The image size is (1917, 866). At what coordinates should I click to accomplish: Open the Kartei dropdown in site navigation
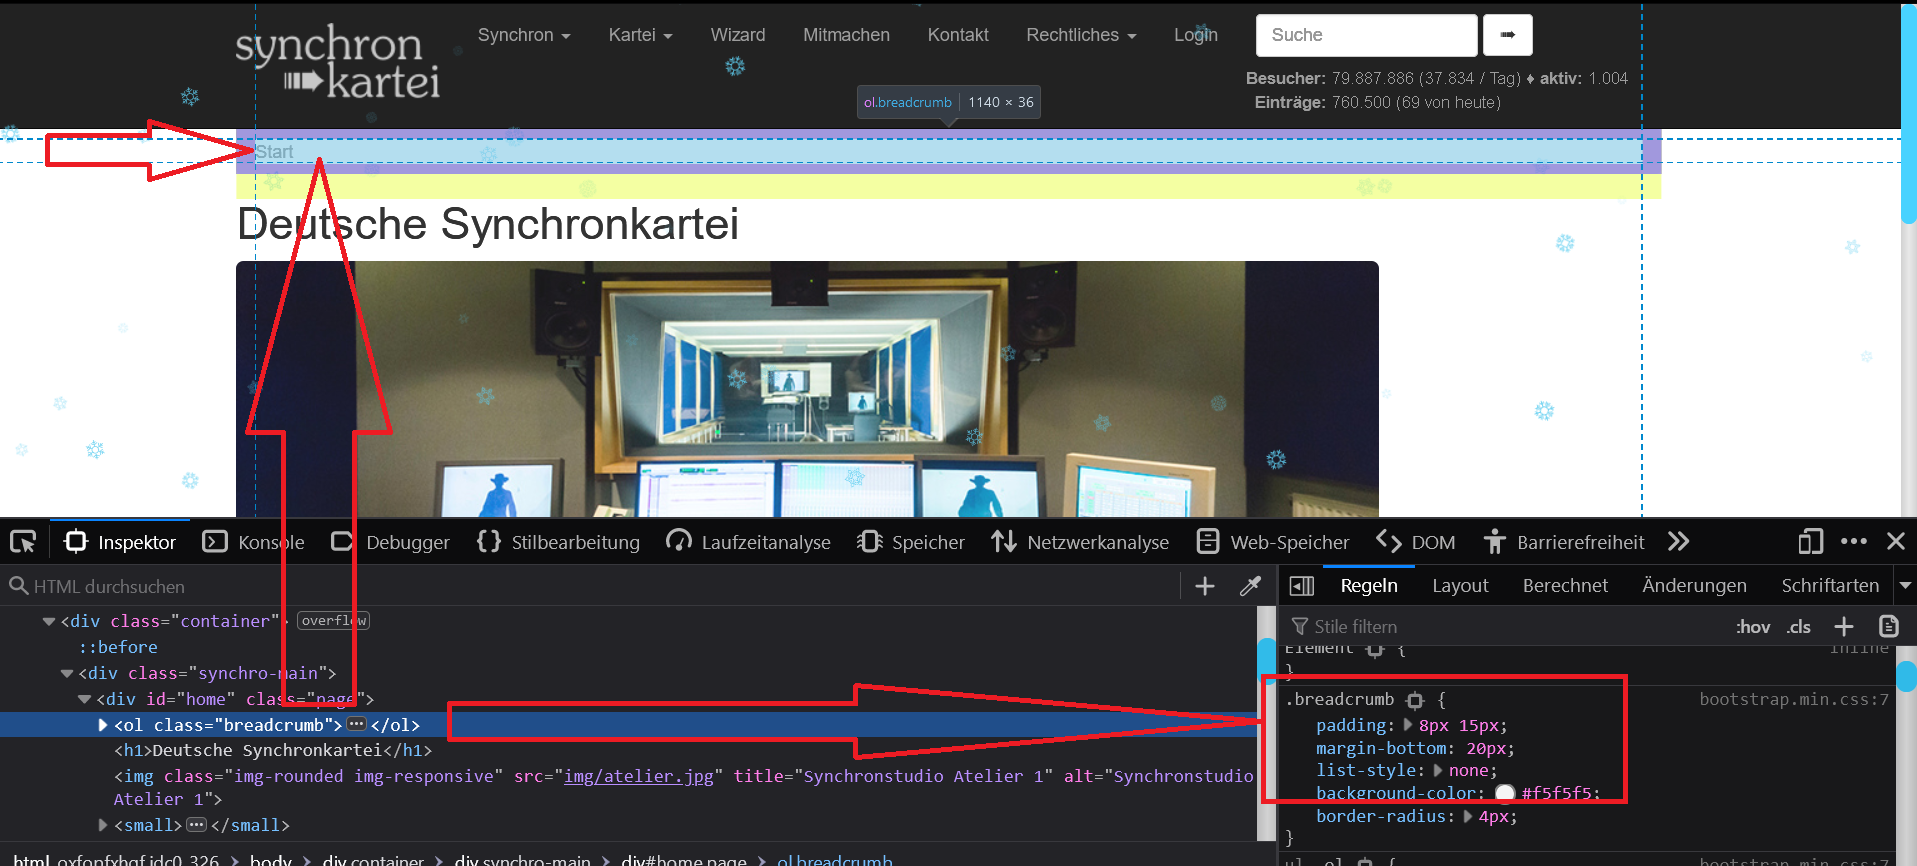tap(641, 35)
